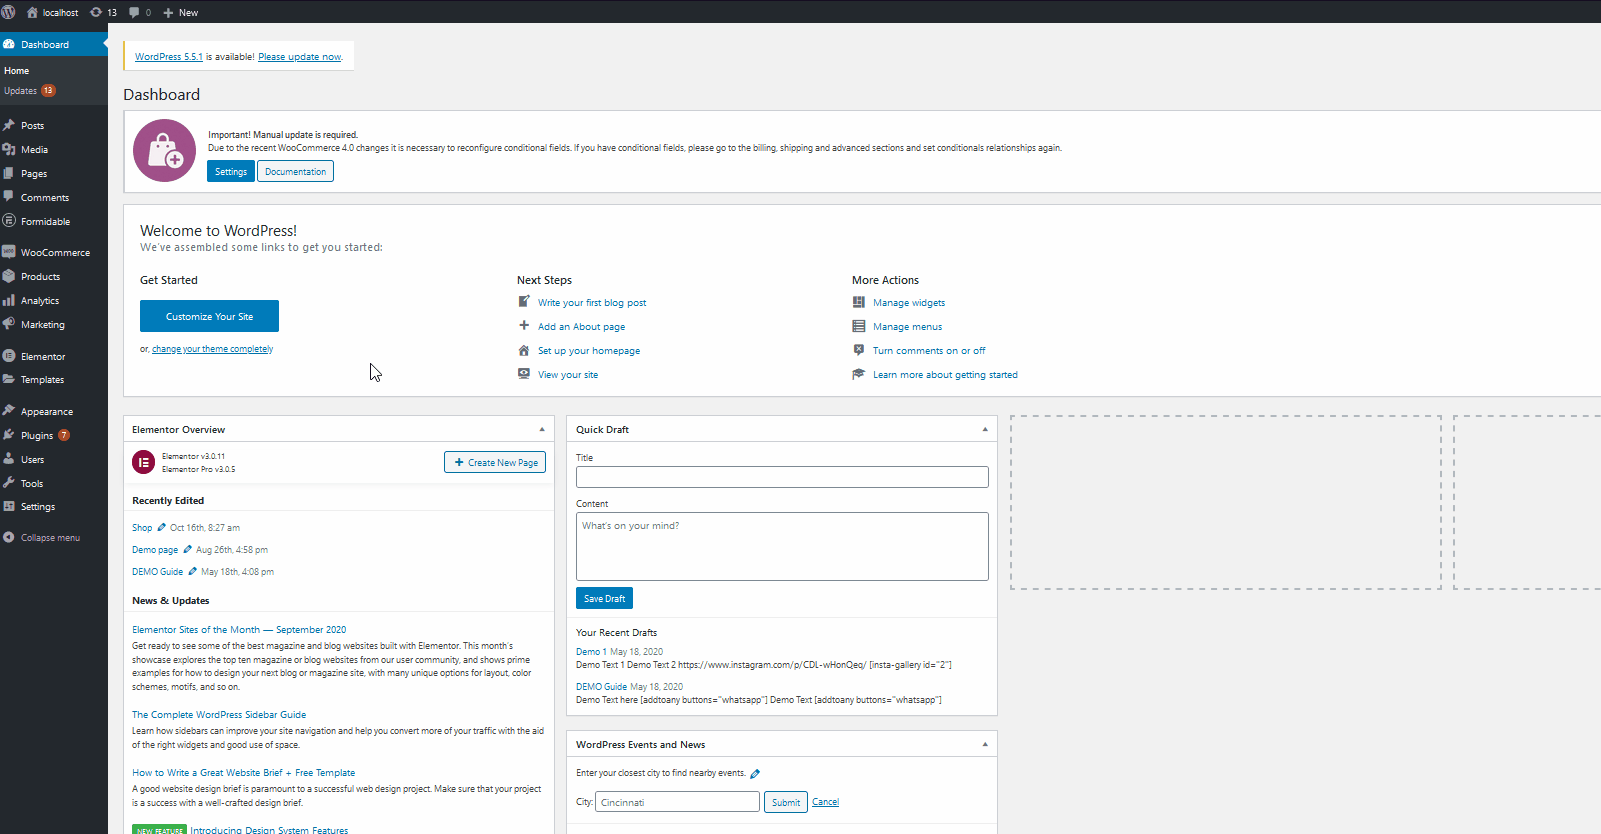The image size is (1601, 834).
Task: Click the Marketing megaphone icon
Action: click(x=9, y=324)
